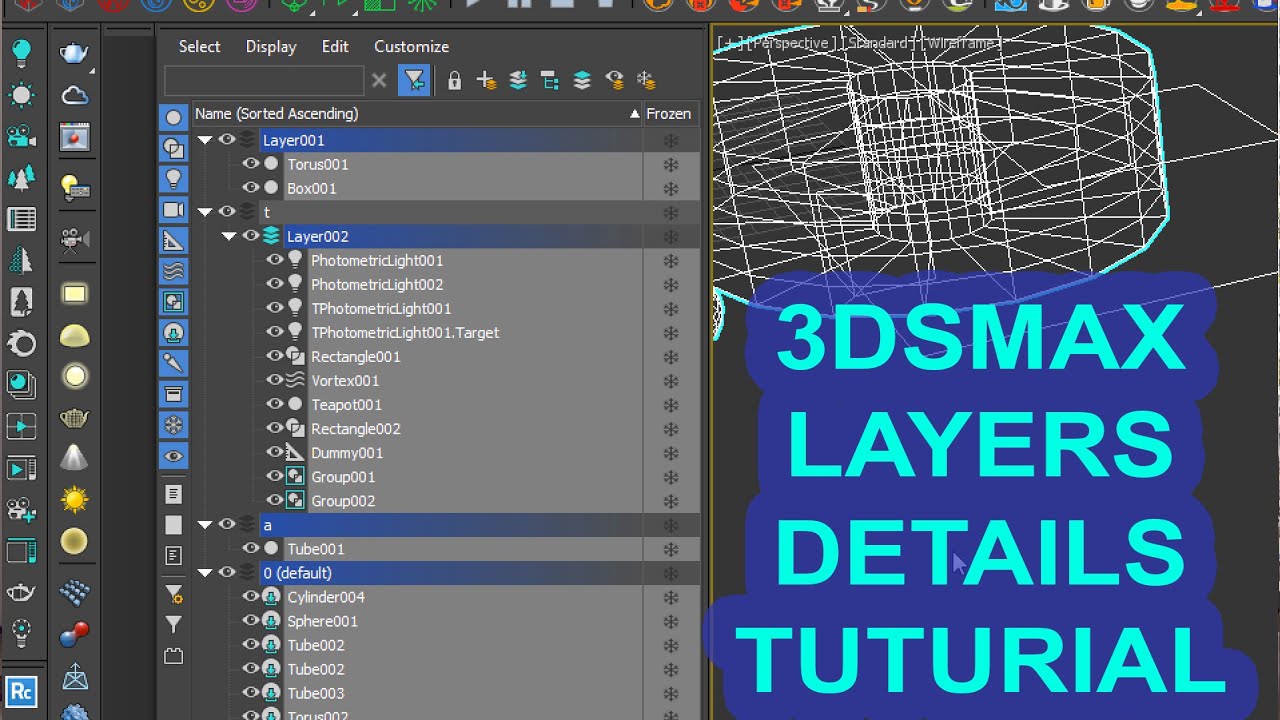Toggle the Display Frozen Objects snowflake filter
1280x720 pixels.
point(174,425)
